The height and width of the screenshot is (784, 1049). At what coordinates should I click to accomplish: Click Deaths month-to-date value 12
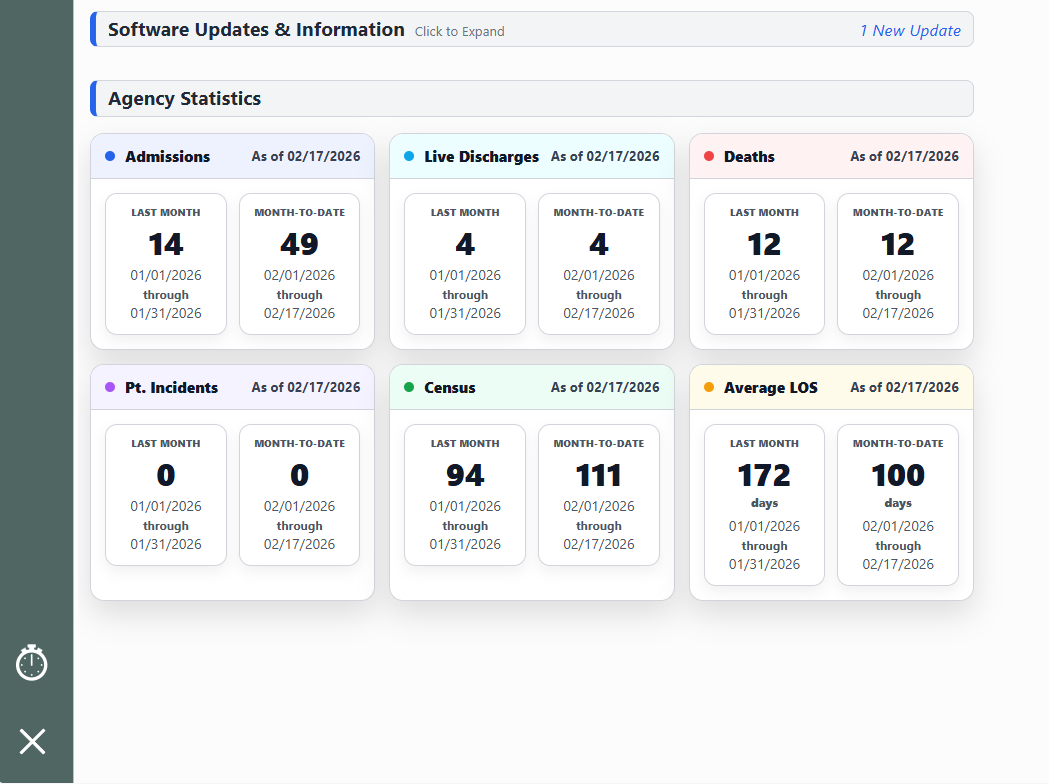[898, 244]
